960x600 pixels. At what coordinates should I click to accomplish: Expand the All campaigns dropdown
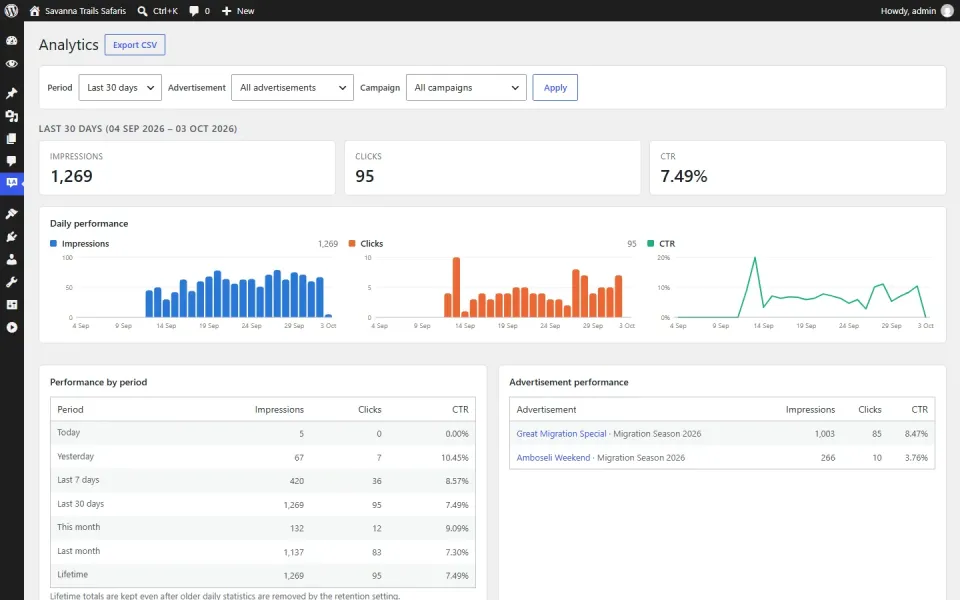pos(466,88)
